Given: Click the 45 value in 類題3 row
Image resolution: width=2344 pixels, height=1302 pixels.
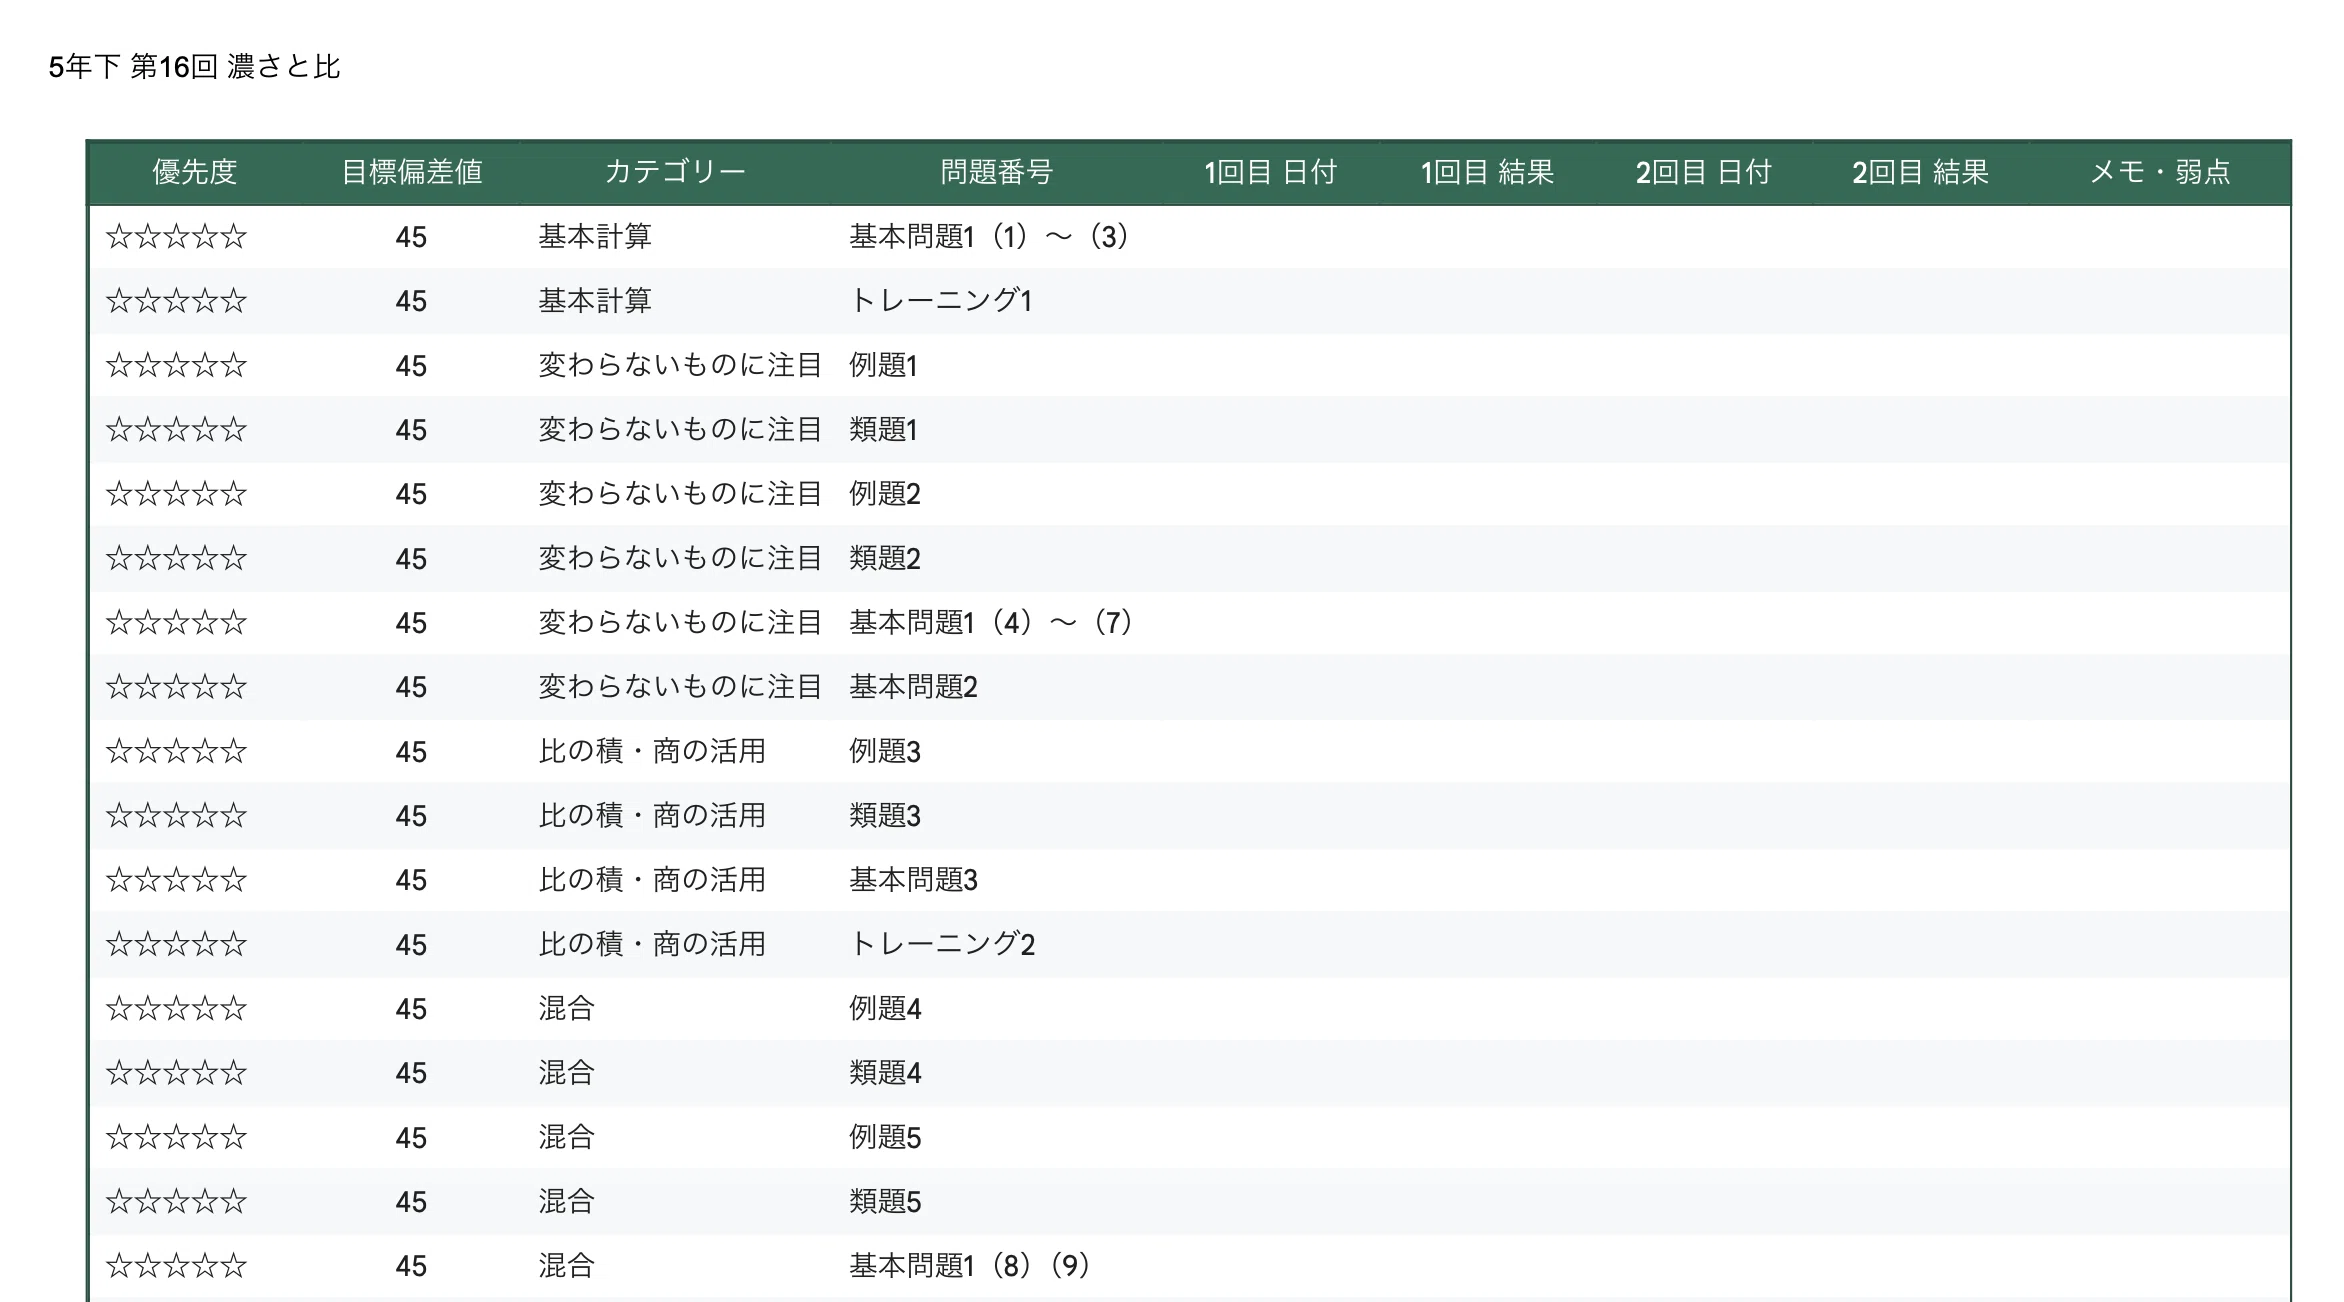Looking at the screenshot, I should 411,816.
